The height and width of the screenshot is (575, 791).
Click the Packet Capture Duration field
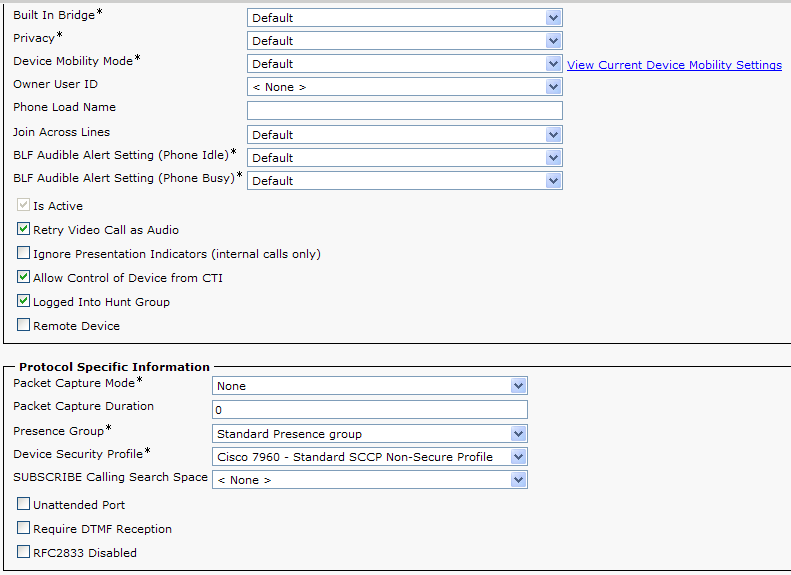click(369, 410)
